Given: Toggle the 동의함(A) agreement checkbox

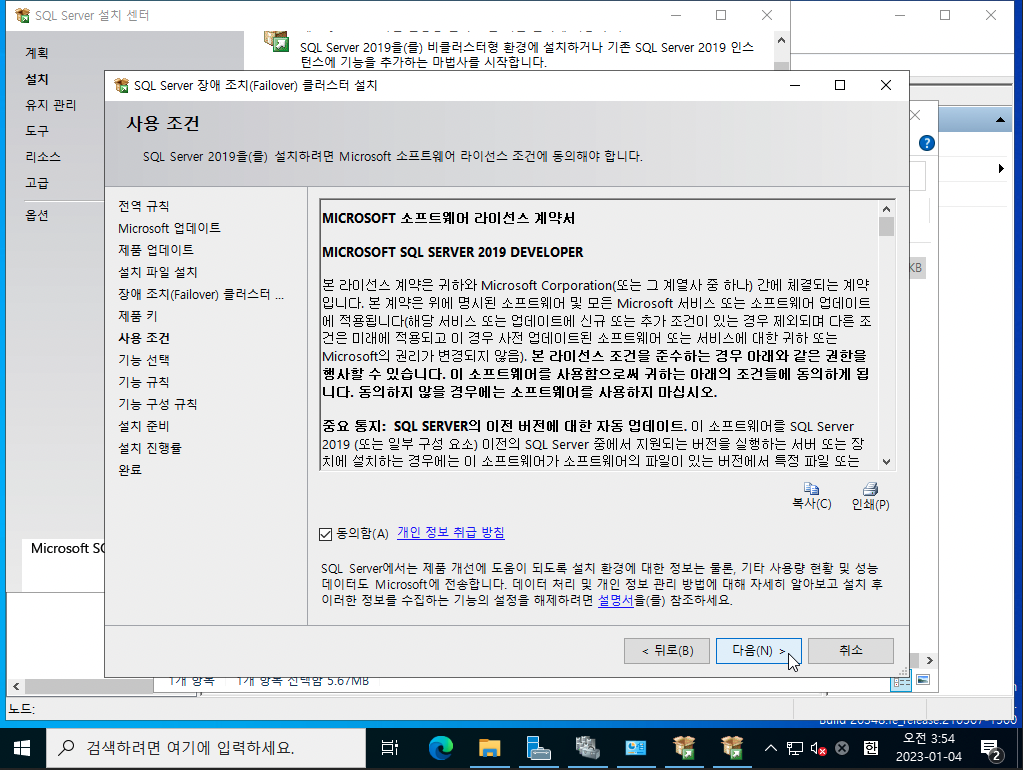Looking at the screenshot, I should coord(326,534).
